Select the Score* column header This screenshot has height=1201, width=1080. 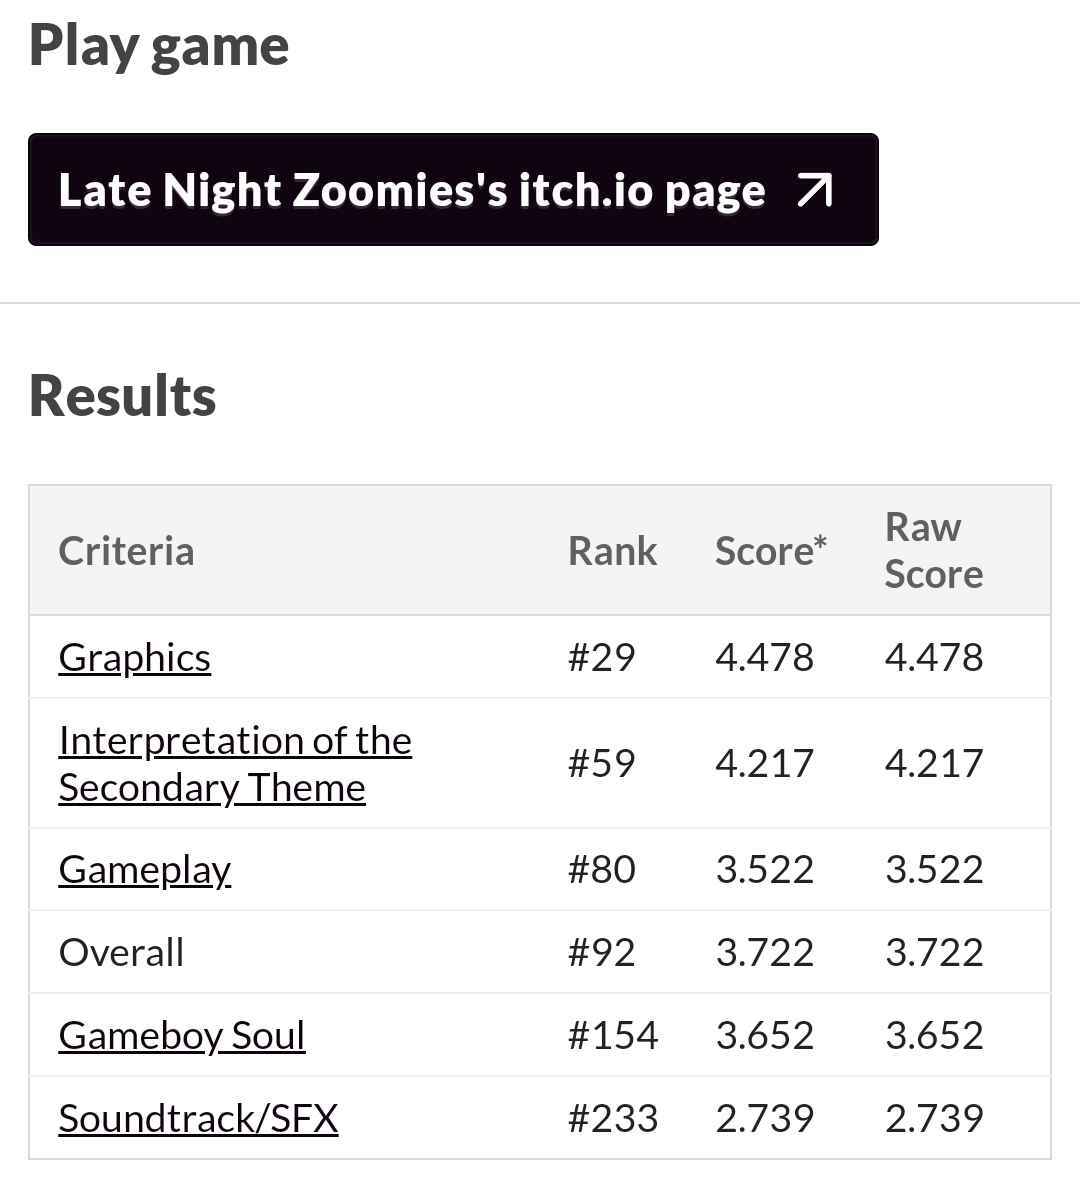click(771, 551)
